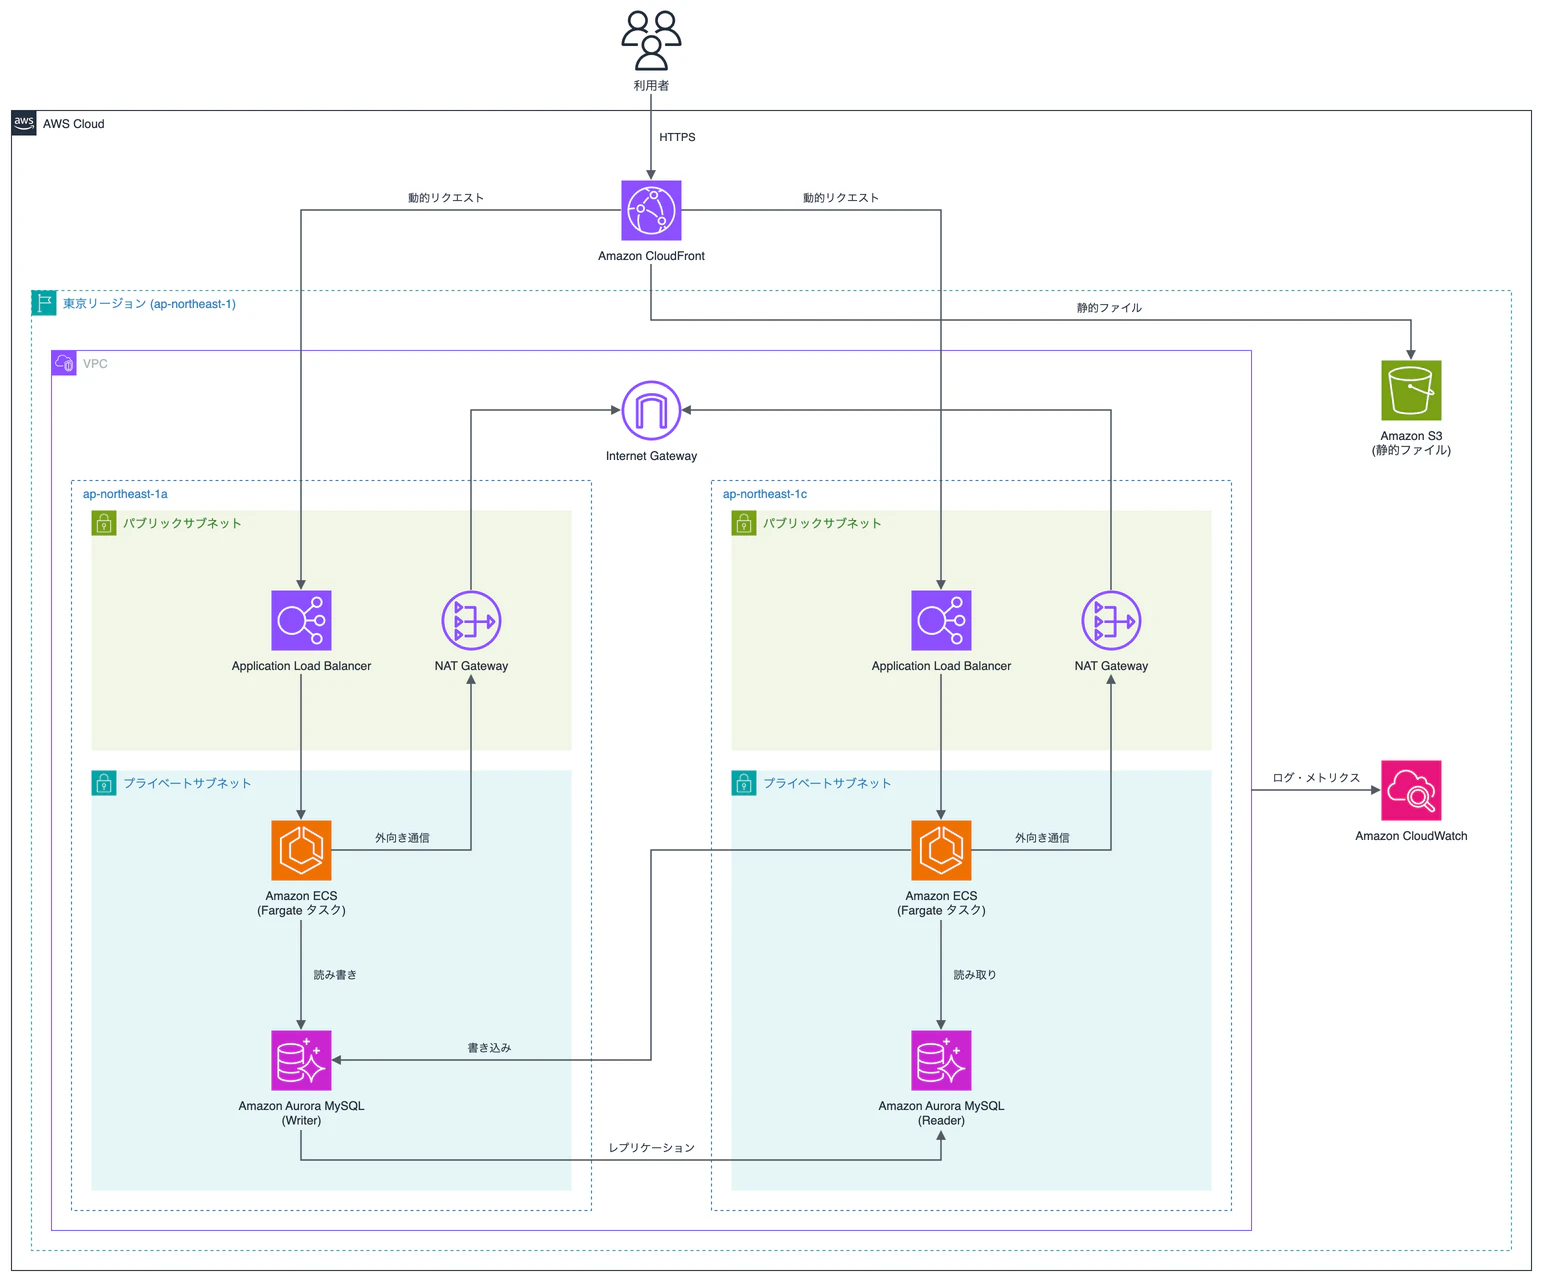Click the Amazon Aurora MySQL (Reader) label
This screenshot has height=1283, width=1544.
[941, 1113]
